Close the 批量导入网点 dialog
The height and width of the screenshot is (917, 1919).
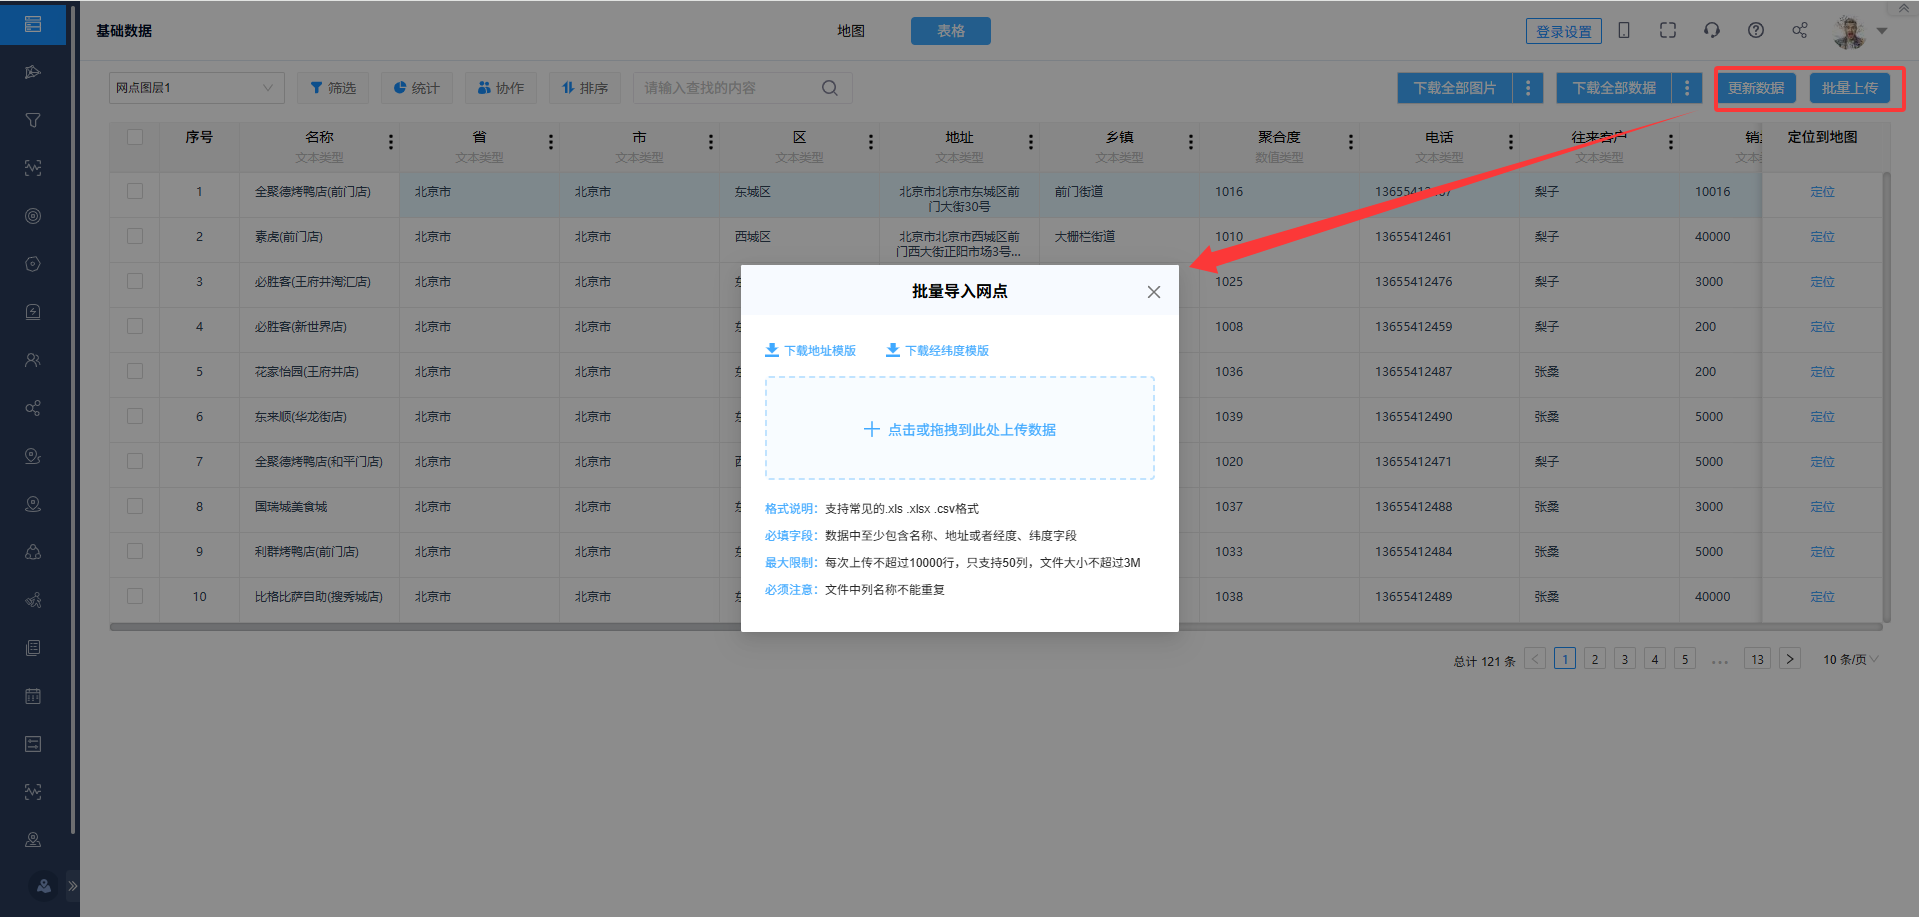(x=1153, y=292)
